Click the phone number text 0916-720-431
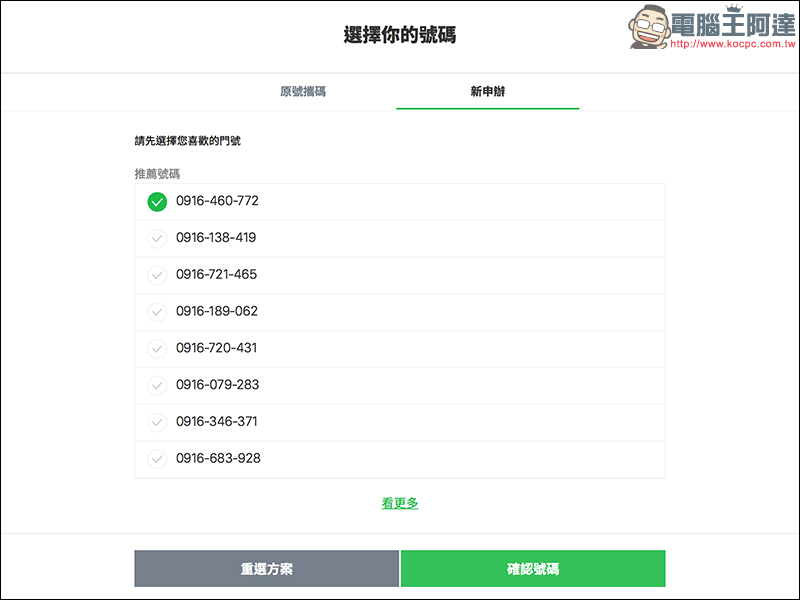The height and width of the screenshot is (600, 800). pos(216,348)
